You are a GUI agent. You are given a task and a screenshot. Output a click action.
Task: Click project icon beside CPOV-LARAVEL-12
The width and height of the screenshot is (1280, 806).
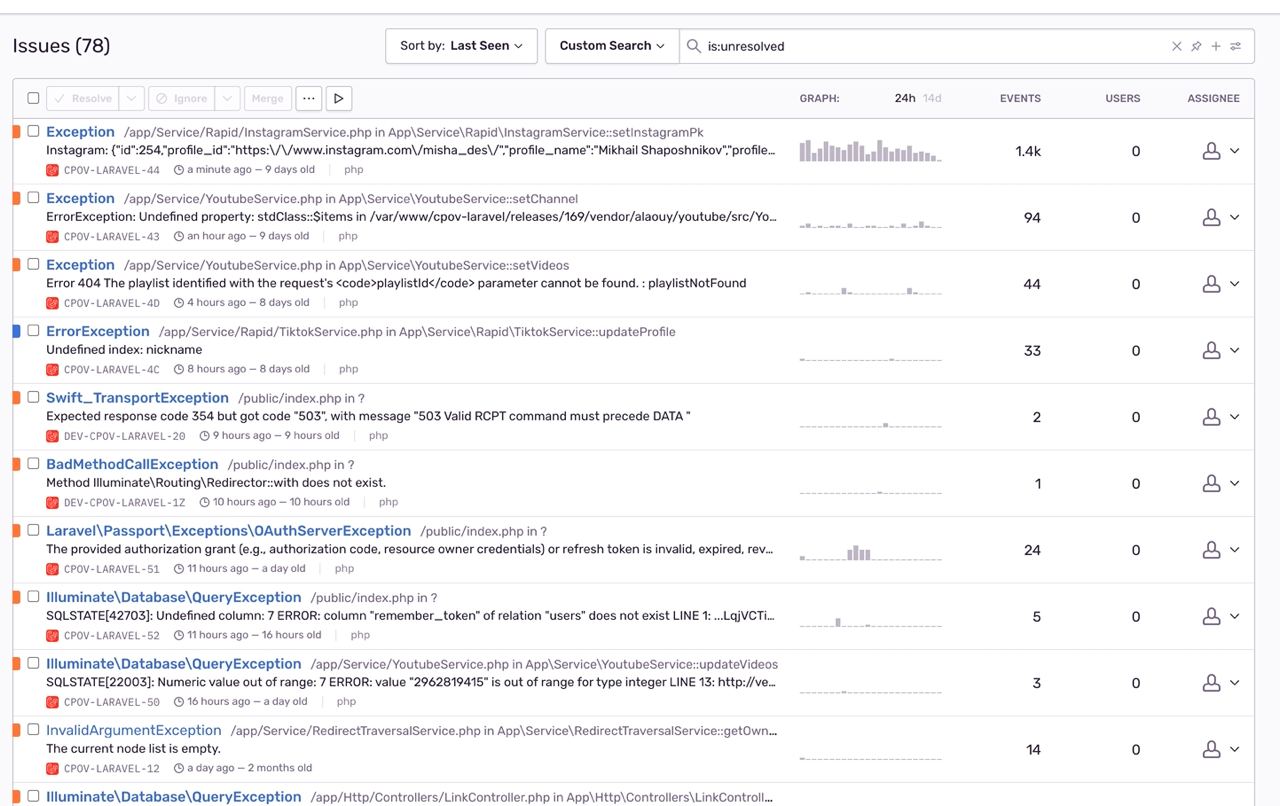[53, 768]
